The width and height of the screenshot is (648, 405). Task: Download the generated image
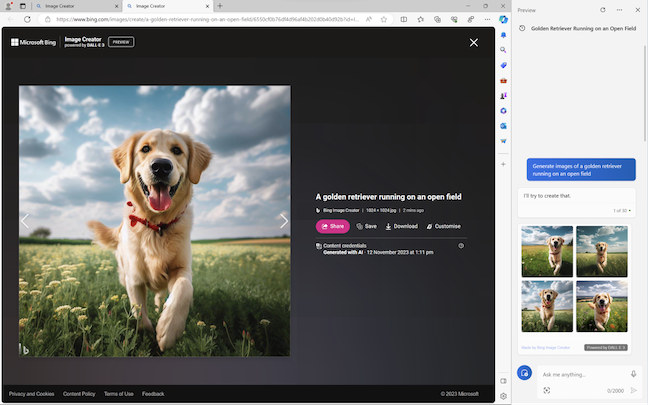pyautogui.click(x=401, y=226)
